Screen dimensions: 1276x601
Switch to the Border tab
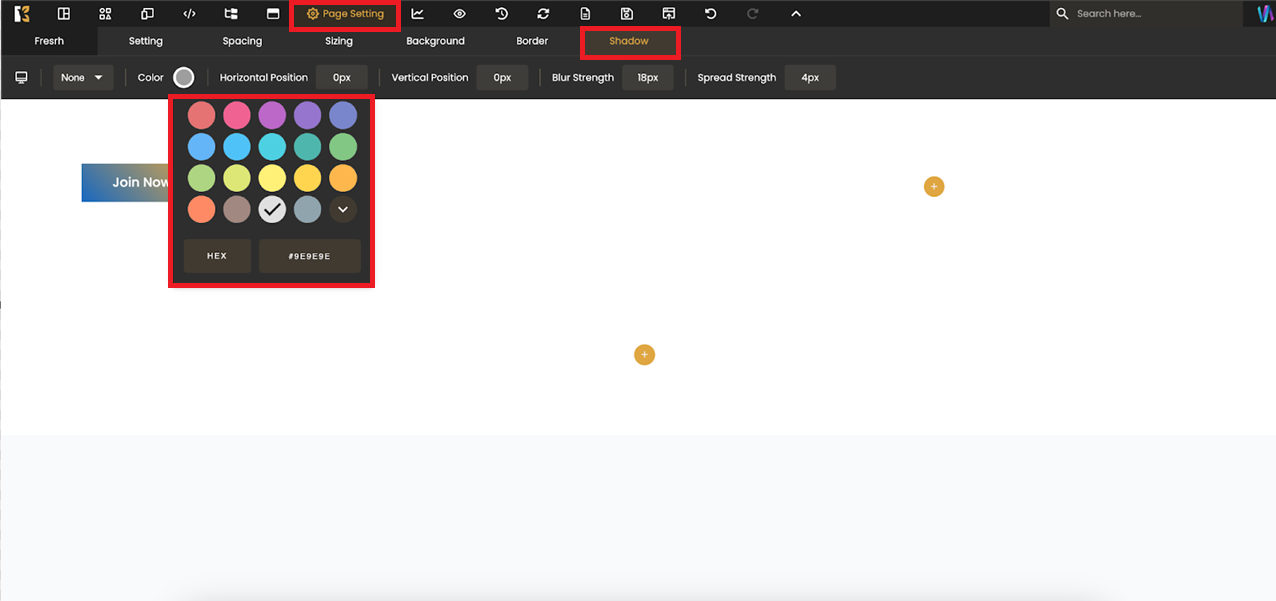pos(532,41)
